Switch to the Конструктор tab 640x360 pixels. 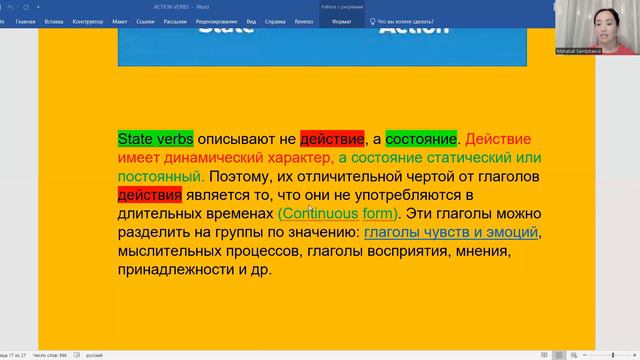tap(88, 22)
